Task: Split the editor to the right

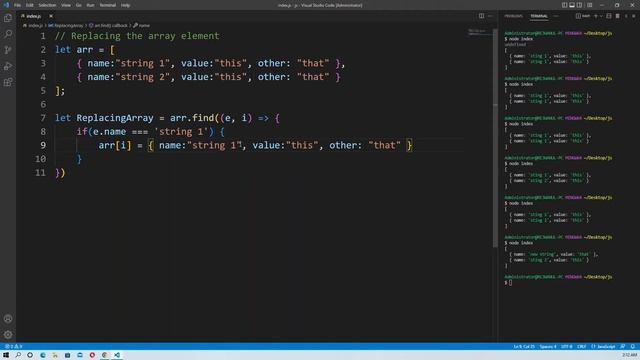Action: tap(482, 16)
